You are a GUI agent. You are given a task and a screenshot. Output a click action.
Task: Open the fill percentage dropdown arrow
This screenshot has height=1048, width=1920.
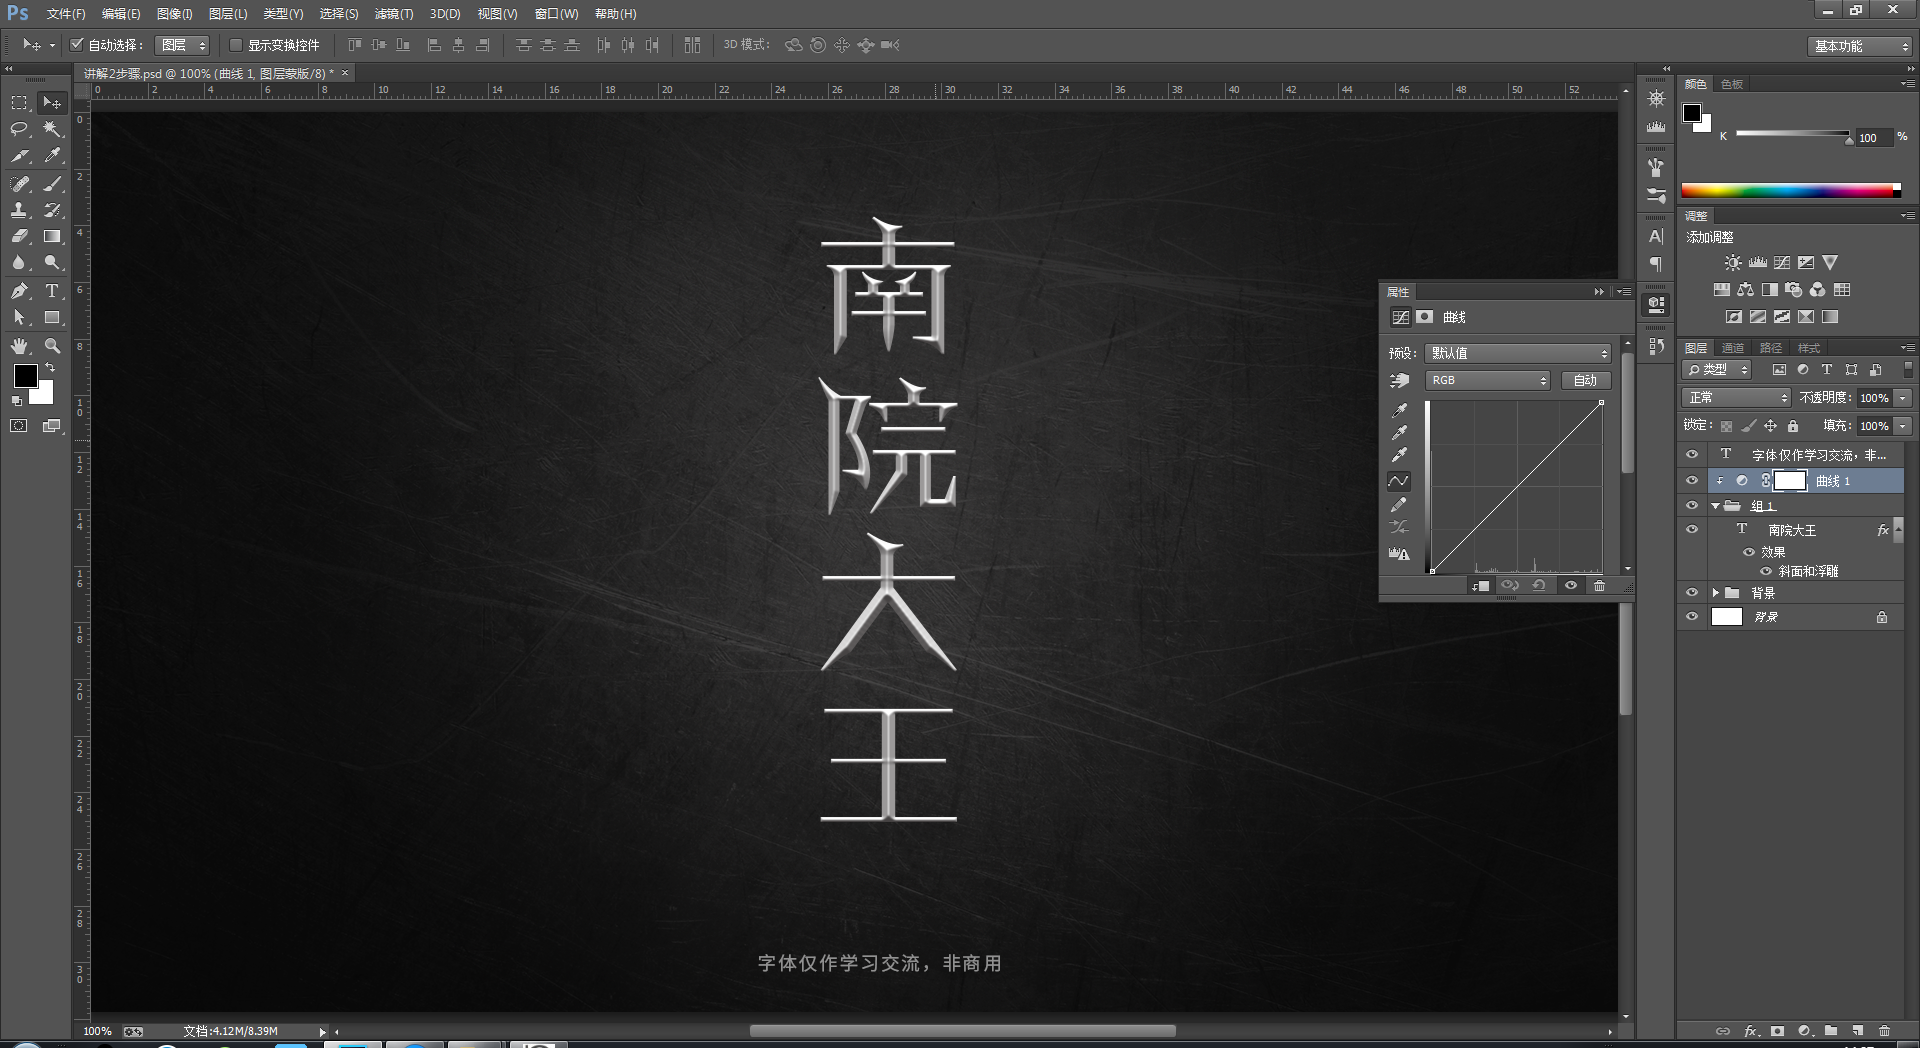[x=1903, y=426]
